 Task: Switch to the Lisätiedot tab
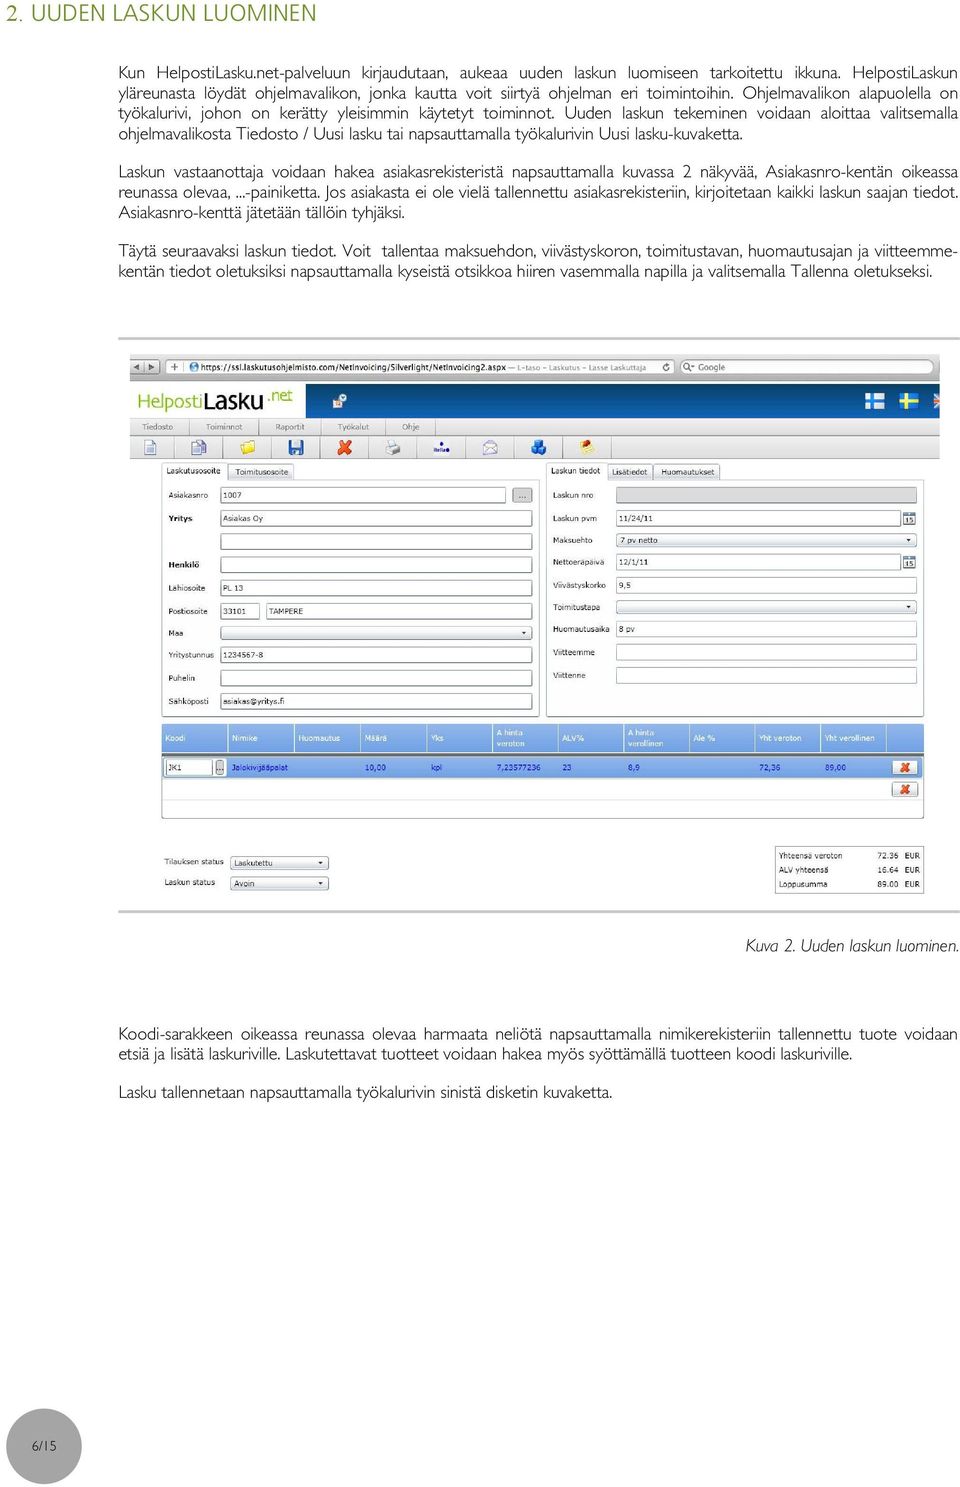630,472
